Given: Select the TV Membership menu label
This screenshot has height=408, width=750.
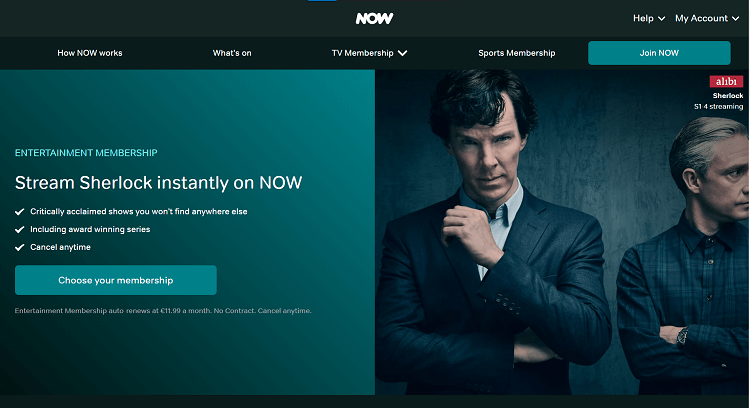Looking at the screenshot, I should click(363, 53).
